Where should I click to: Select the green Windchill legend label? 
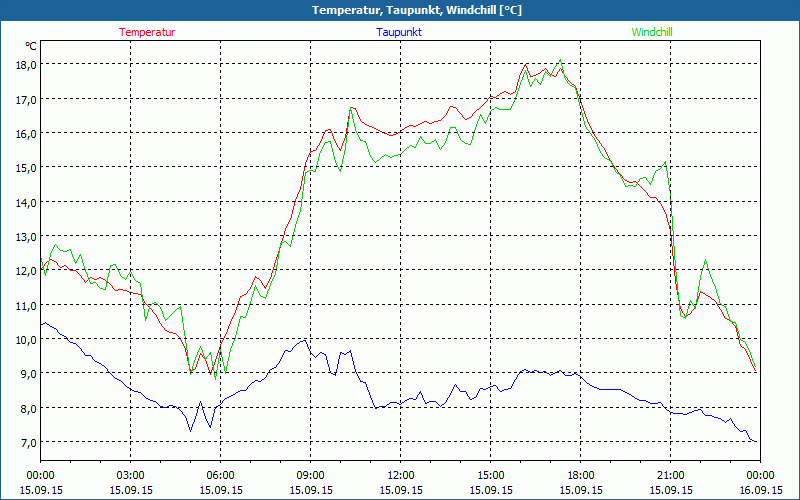652,32
